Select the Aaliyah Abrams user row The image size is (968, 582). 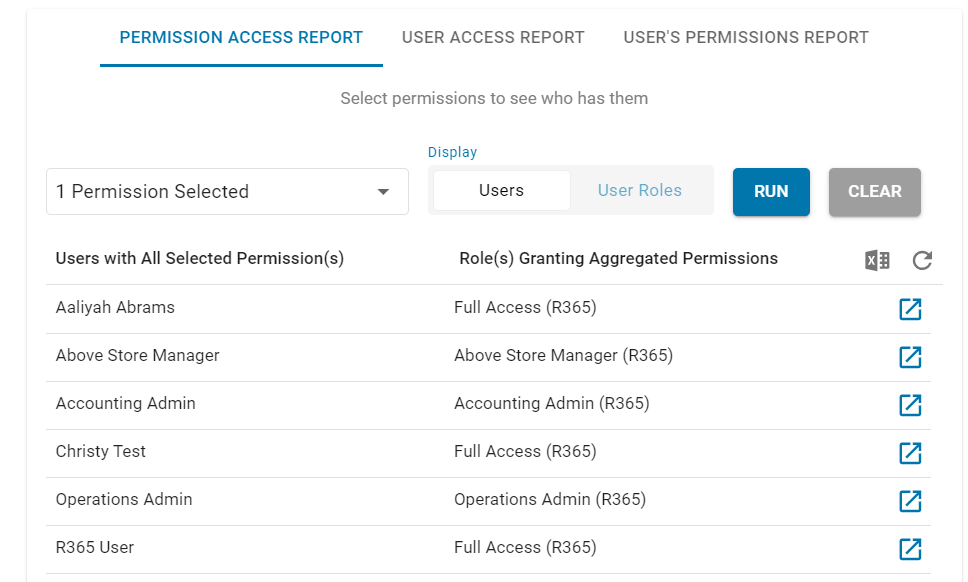click(x=488, y=309)
